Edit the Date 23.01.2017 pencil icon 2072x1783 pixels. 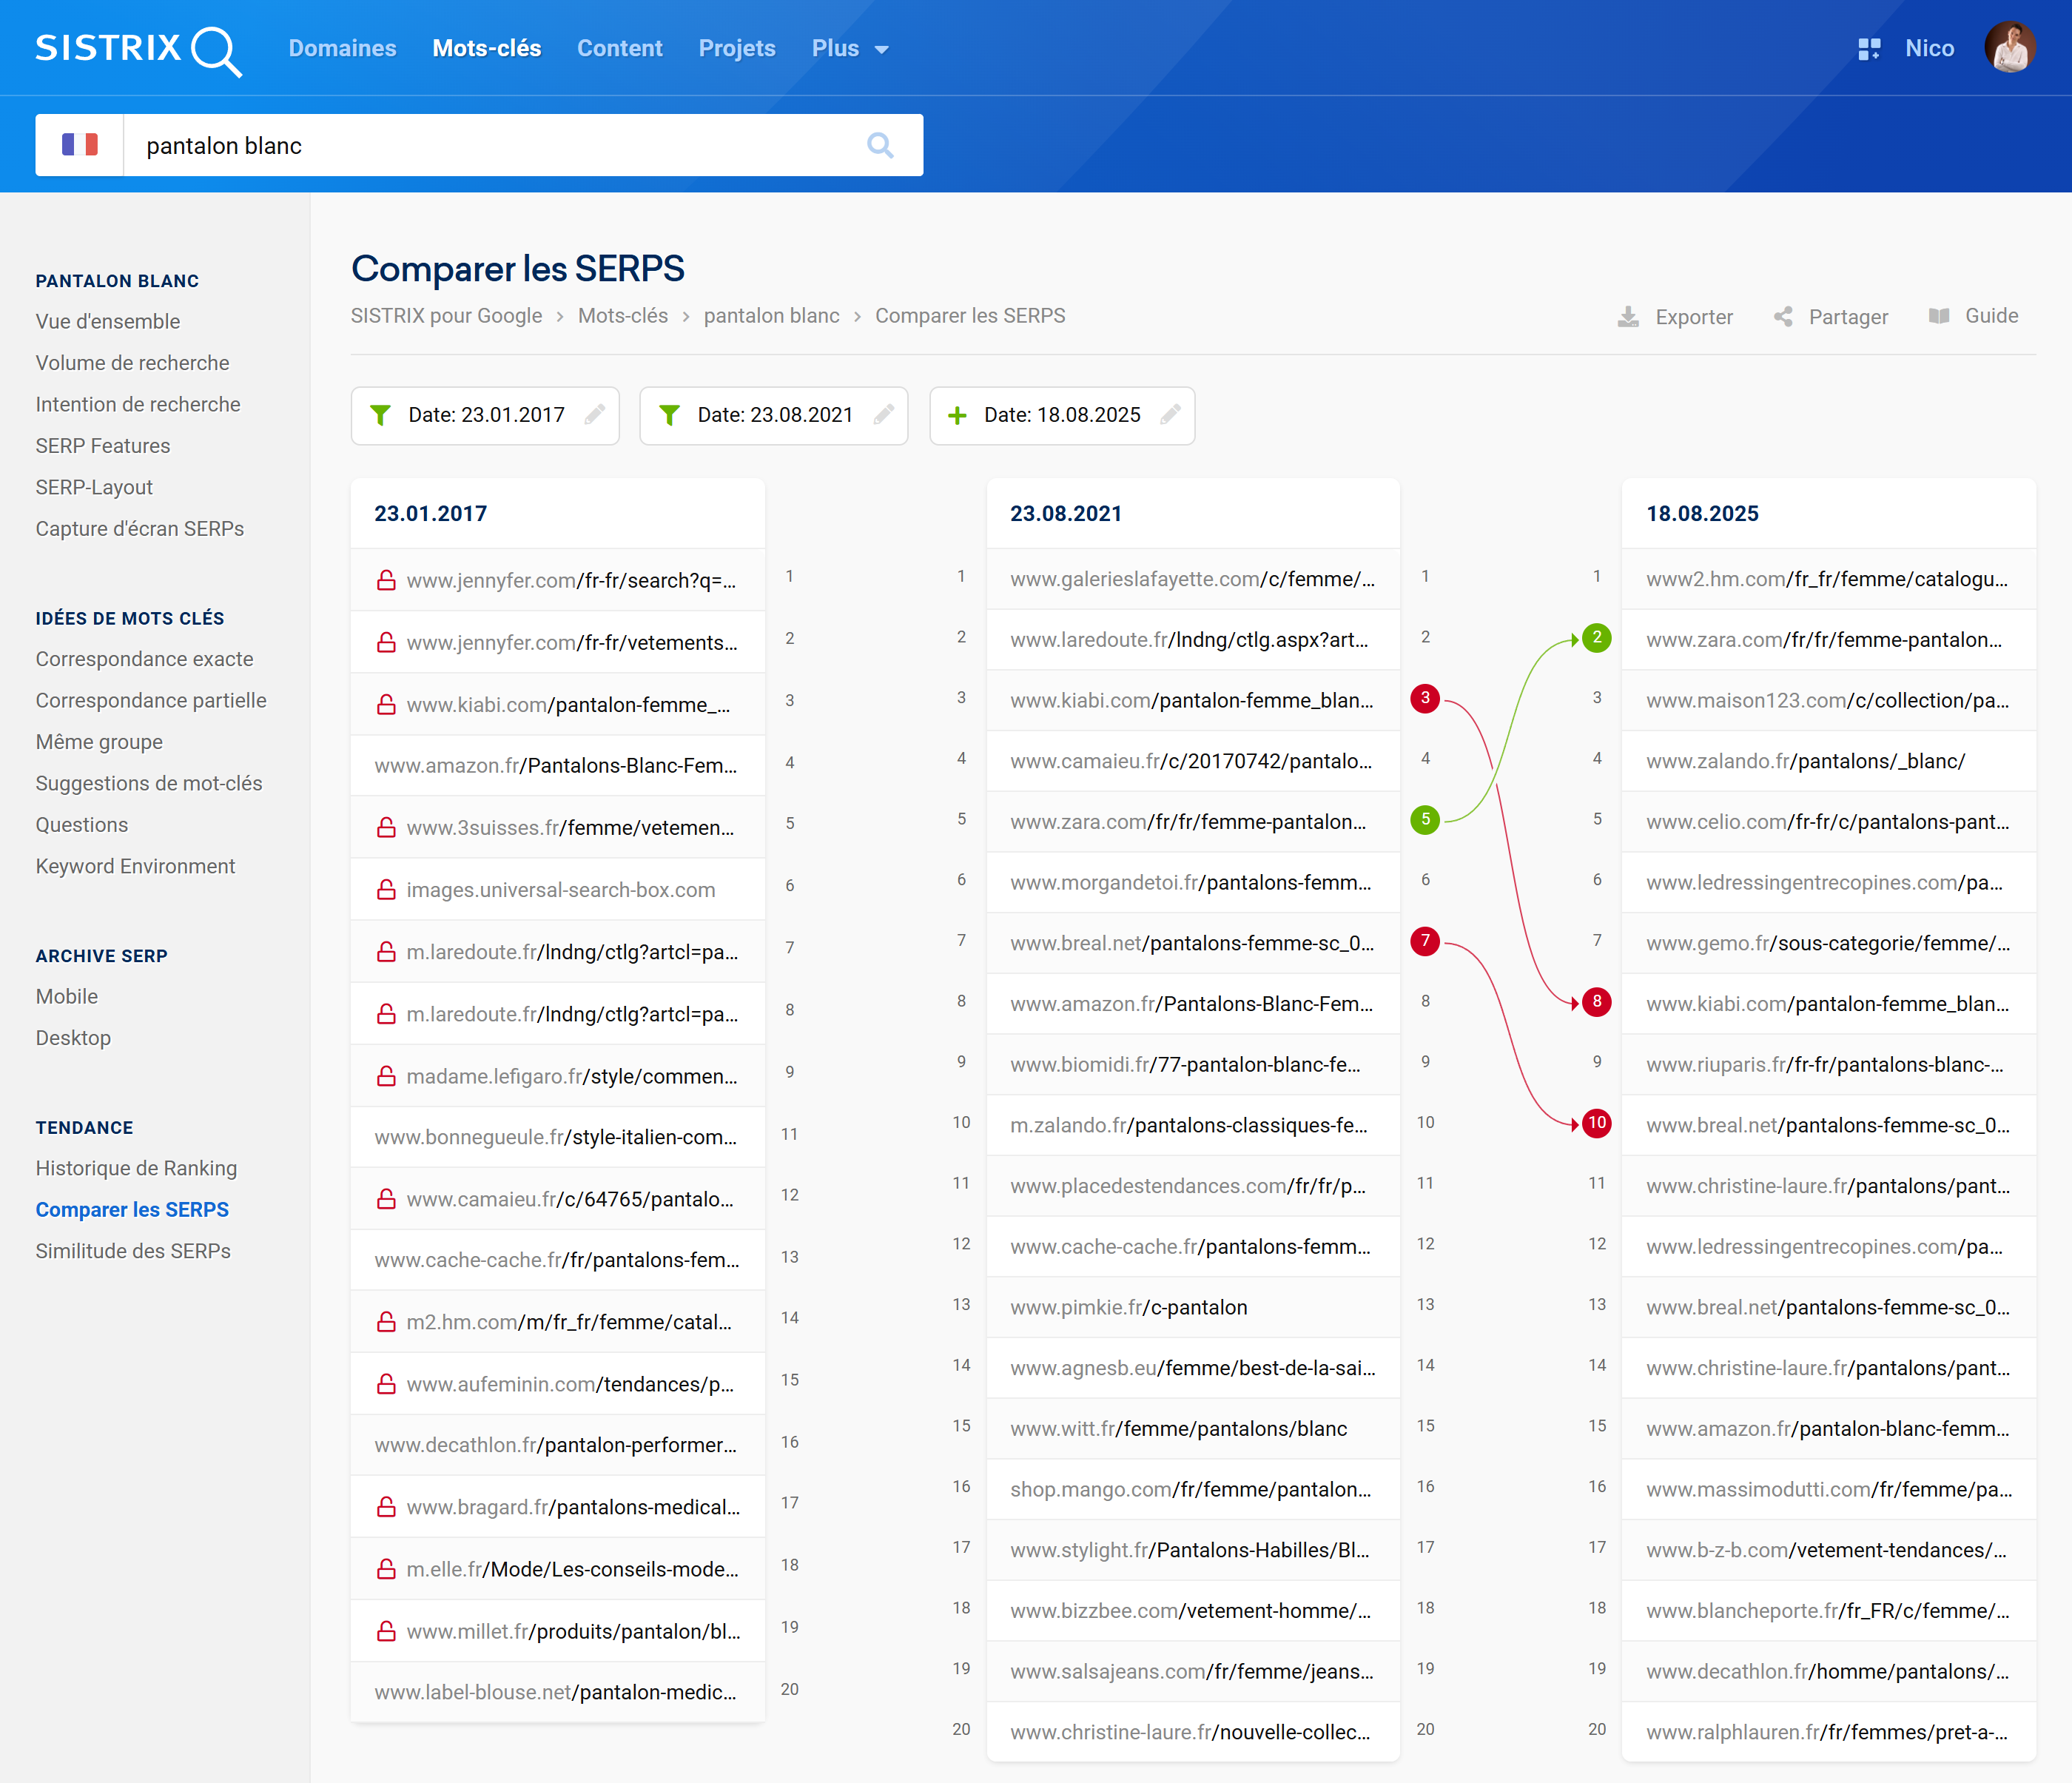click(595, 414)
